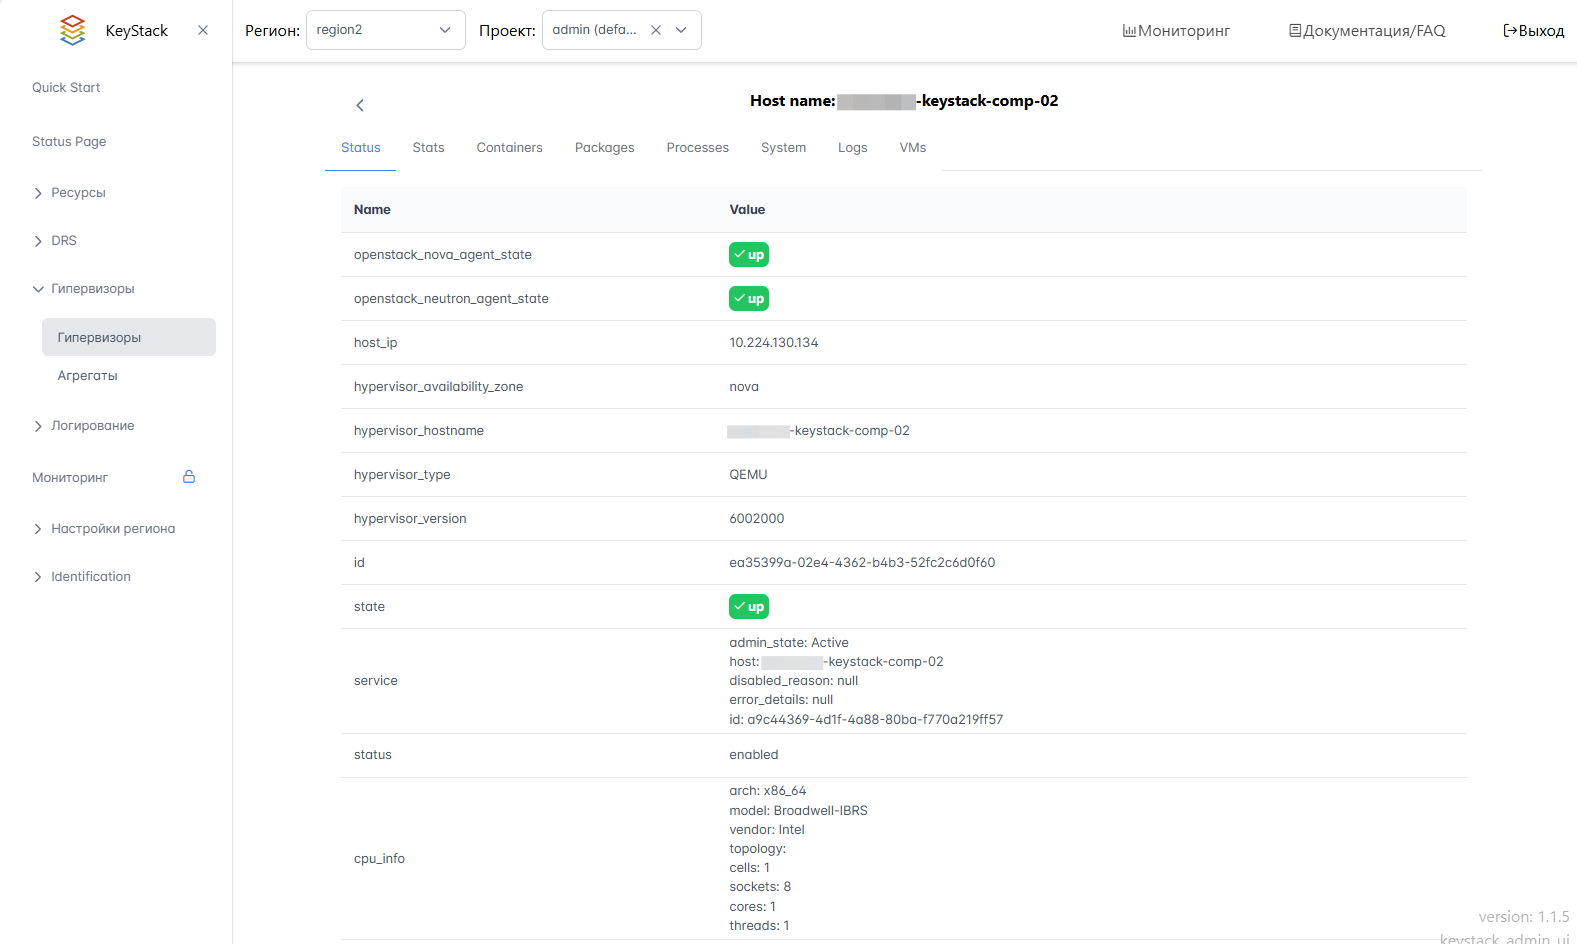Click the back arrow next to Host name
The width and height of the screenshot is (1577, 944).
click(360, 105)
